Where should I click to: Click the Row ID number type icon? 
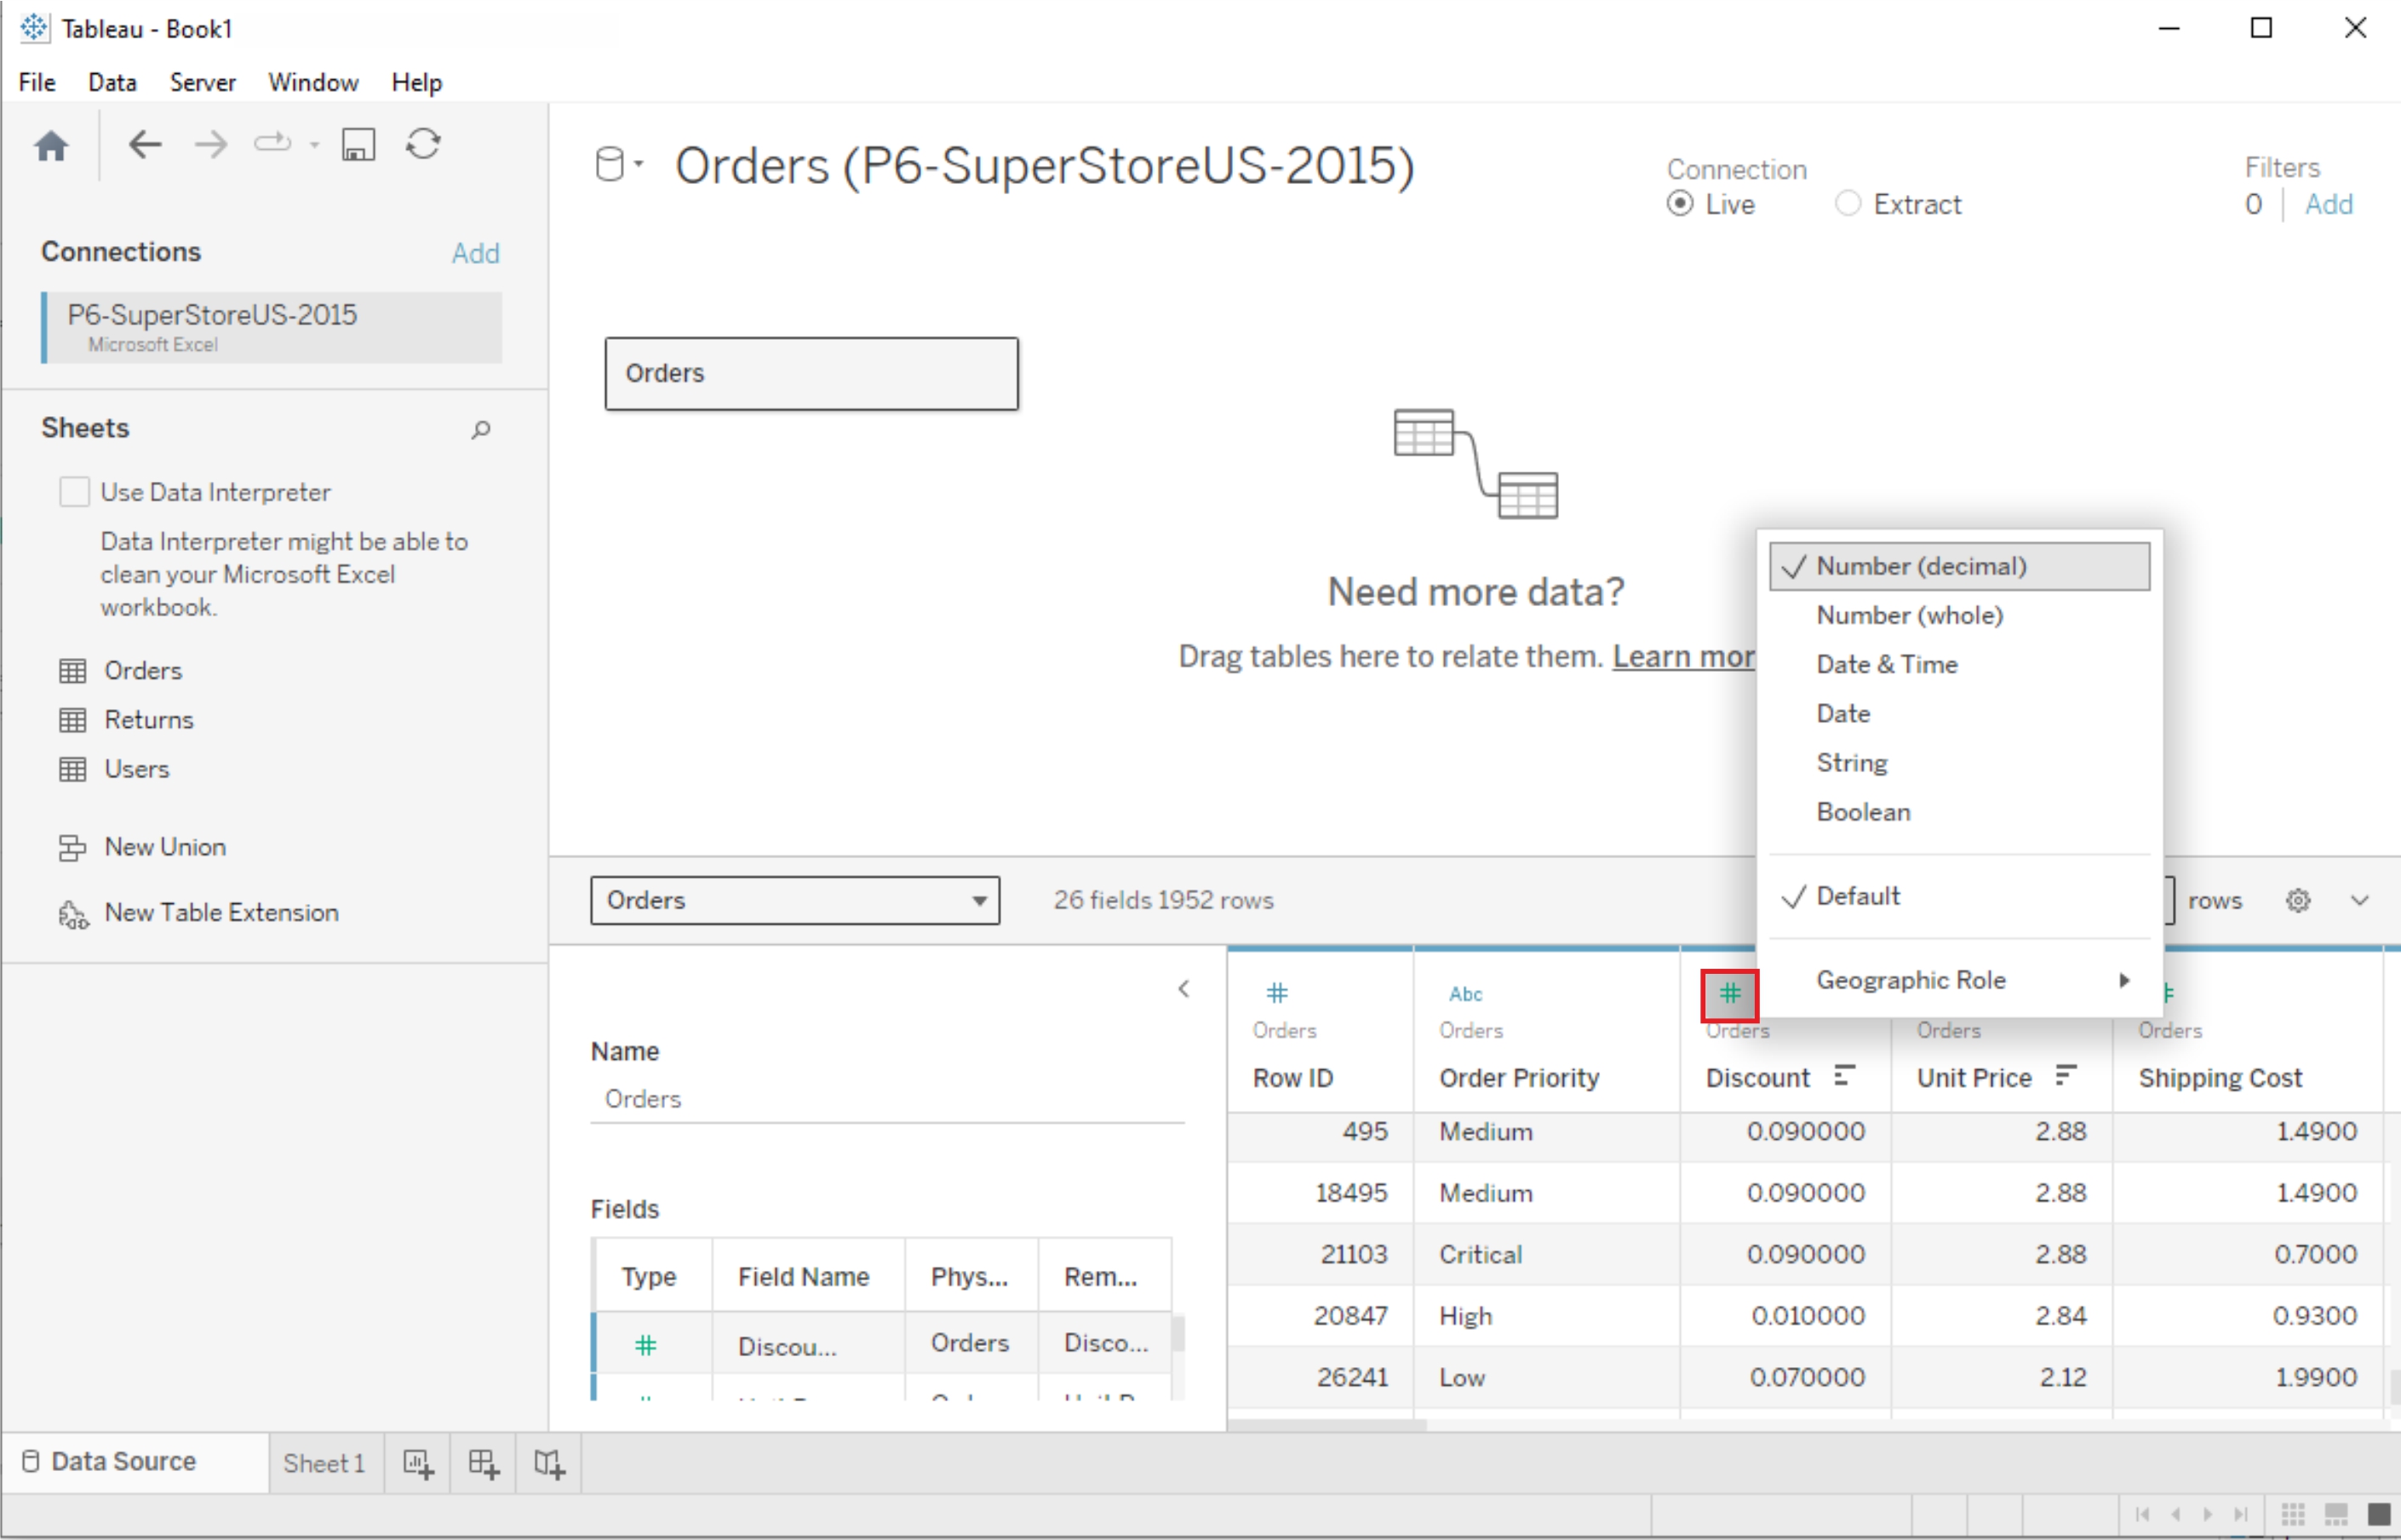tap(1277, 993)
